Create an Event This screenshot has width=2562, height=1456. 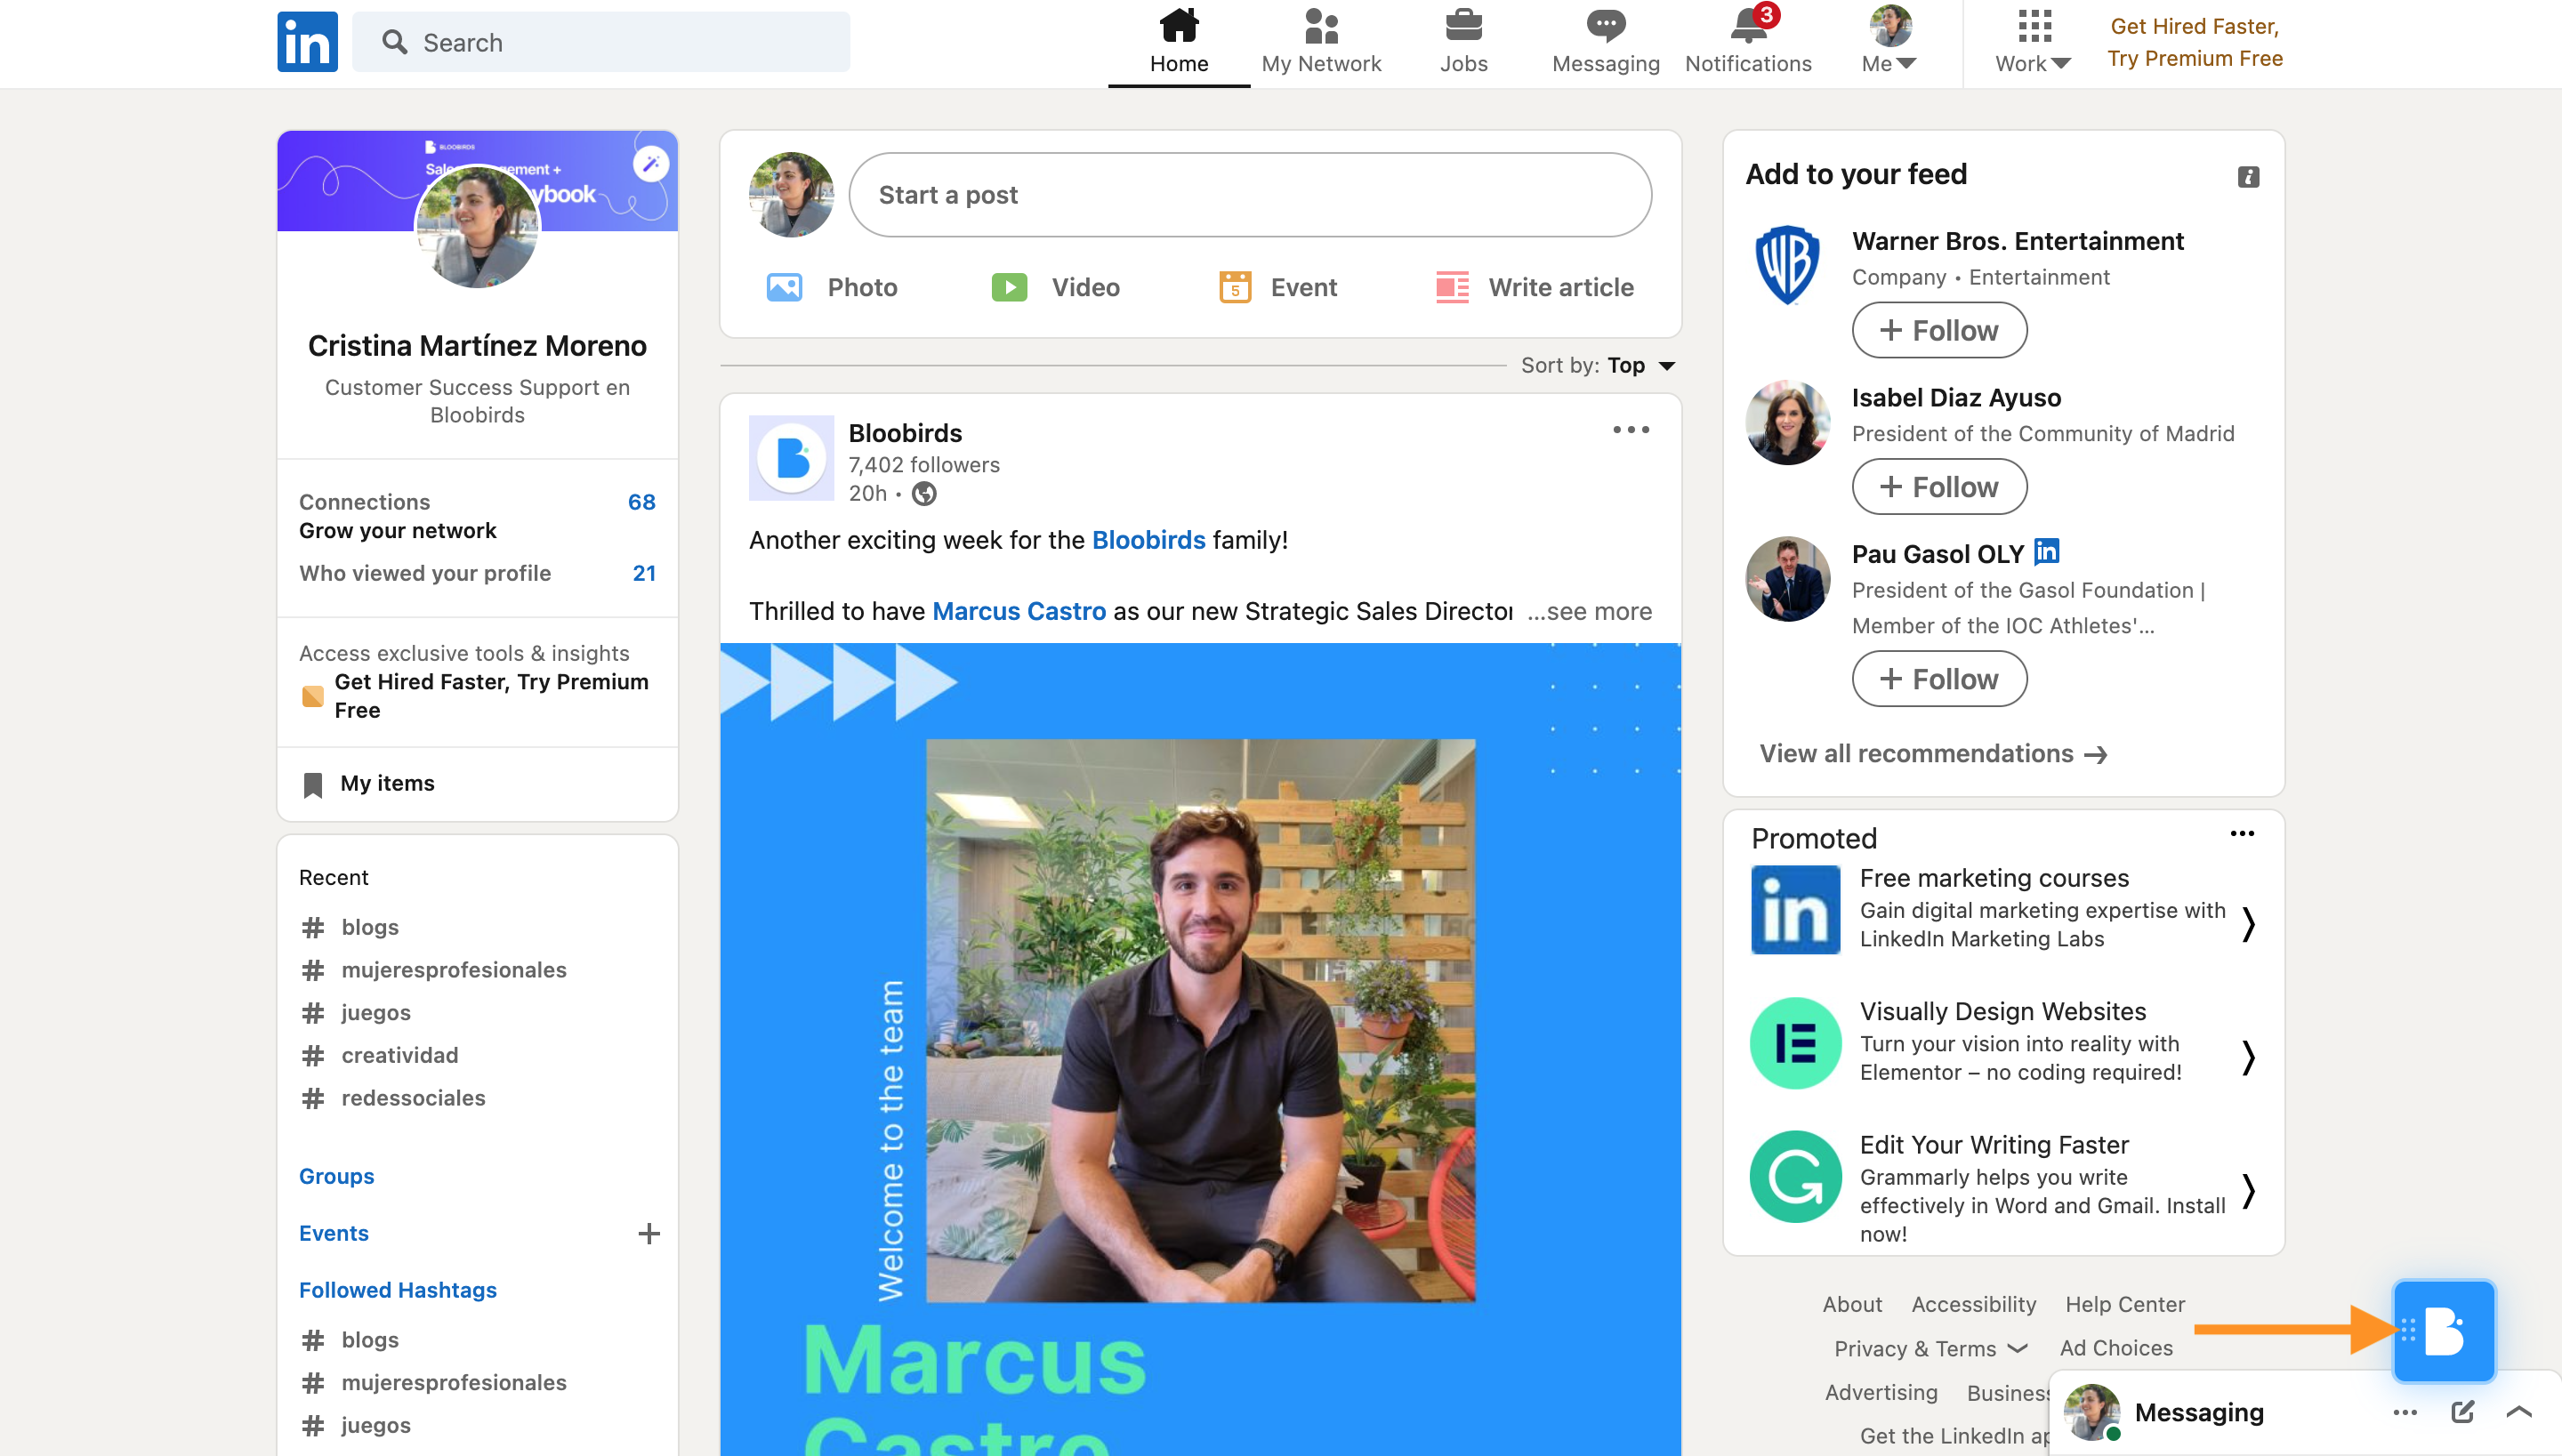click(1278, 288)
